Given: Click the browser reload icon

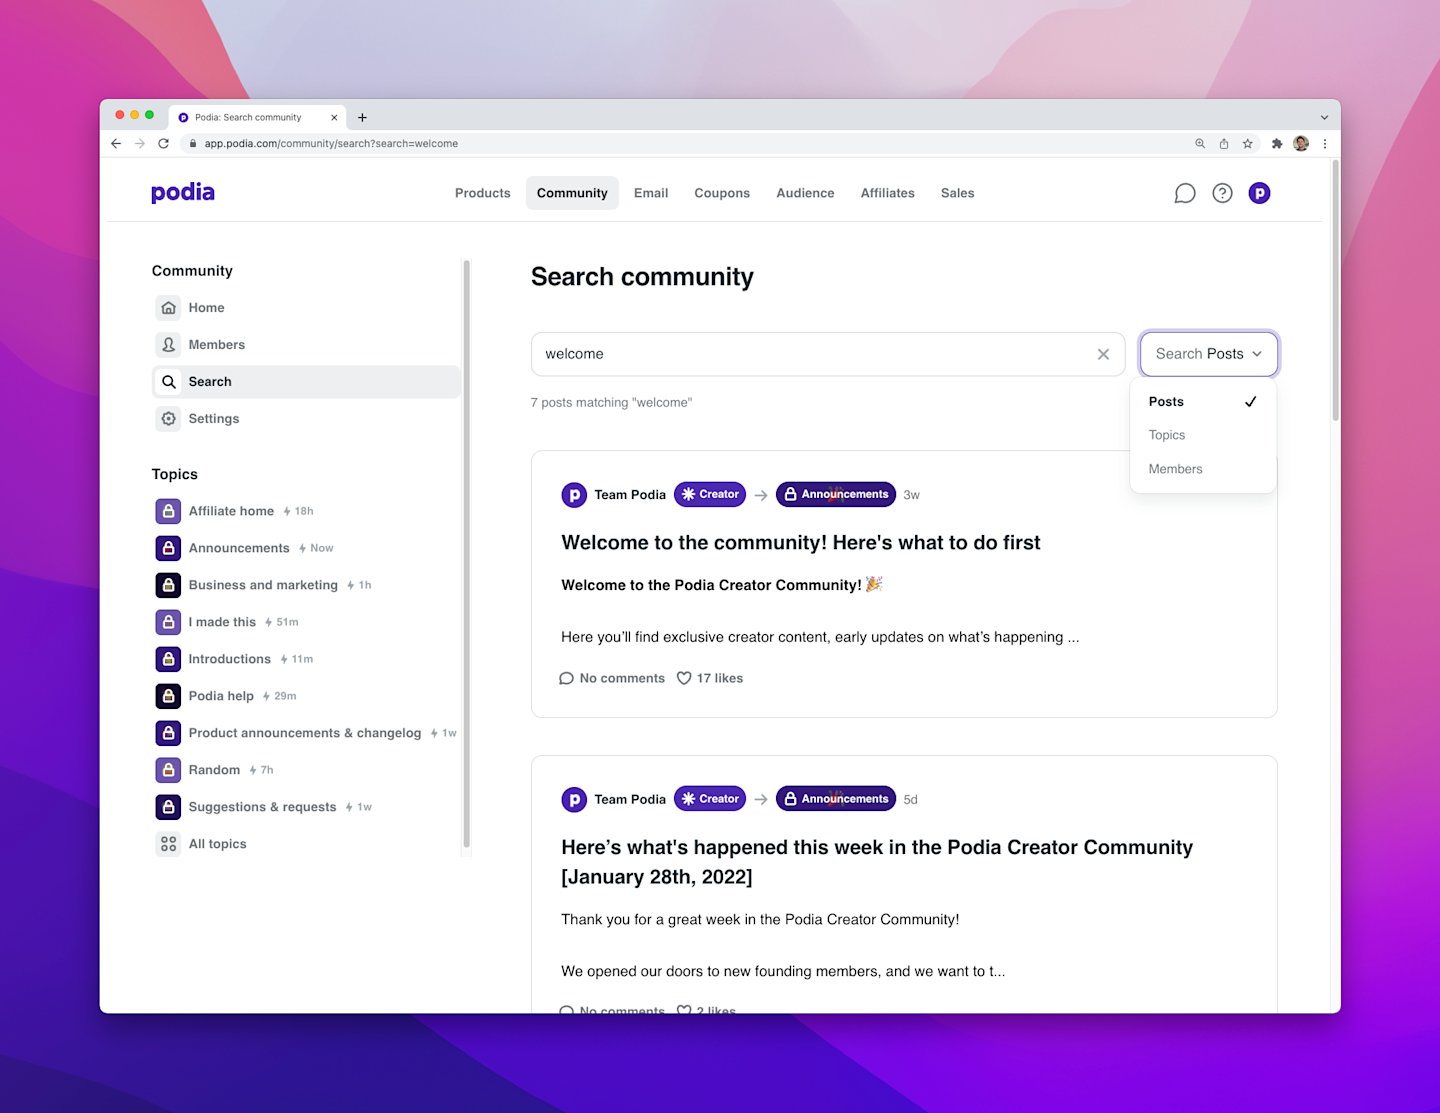Looking at the screenshot, I should (164, 144).
